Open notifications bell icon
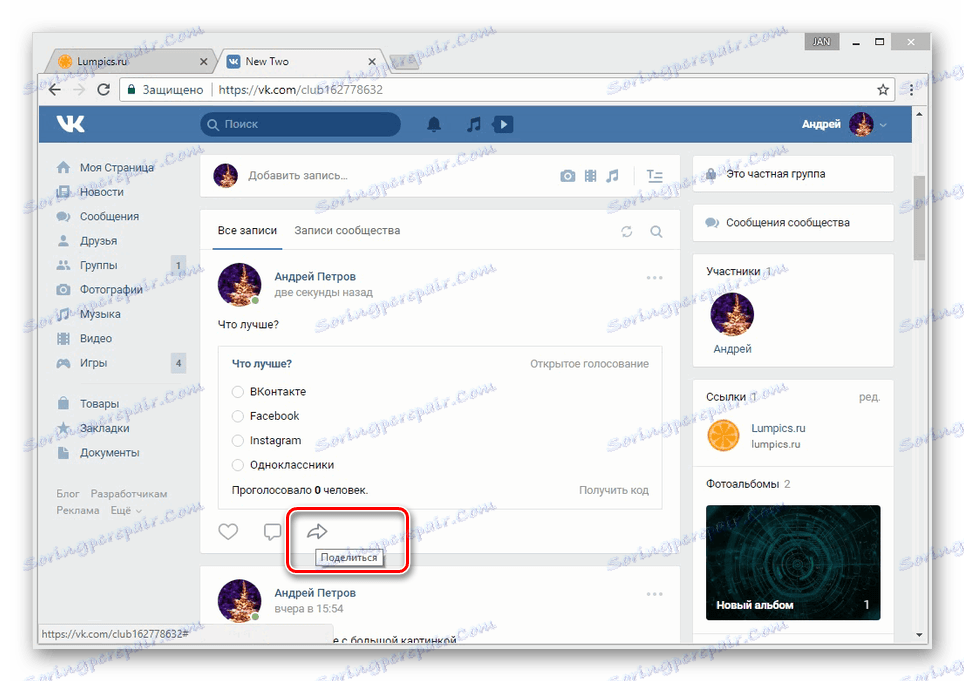 click(x=434, y=124)
